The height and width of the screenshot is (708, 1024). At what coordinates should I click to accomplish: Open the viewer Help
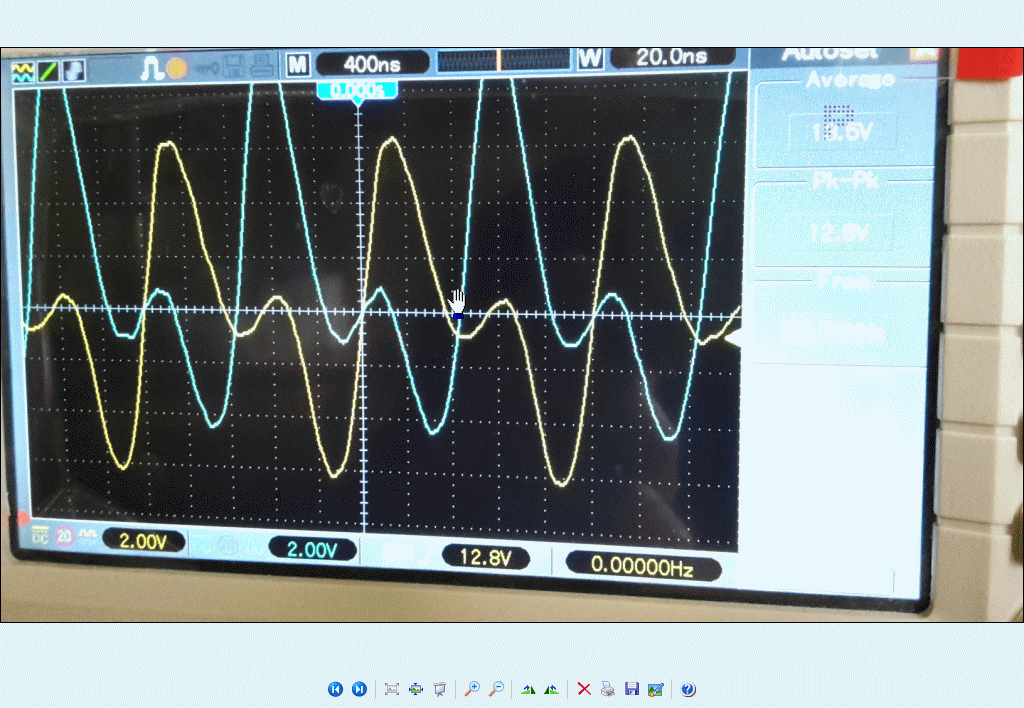tap(688, 689)
